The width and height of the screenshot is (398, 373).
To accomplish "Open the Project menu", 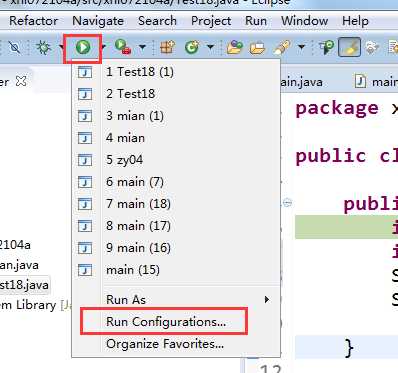I will (x=211, y=21).
